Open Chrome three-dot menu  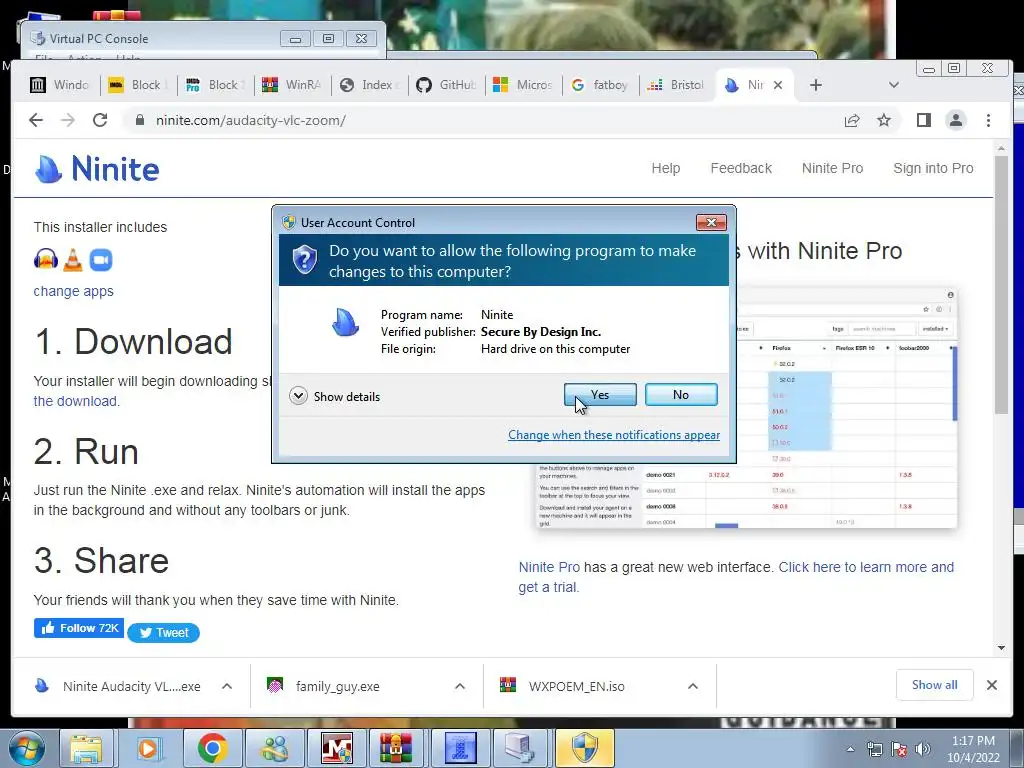(988, 120)
